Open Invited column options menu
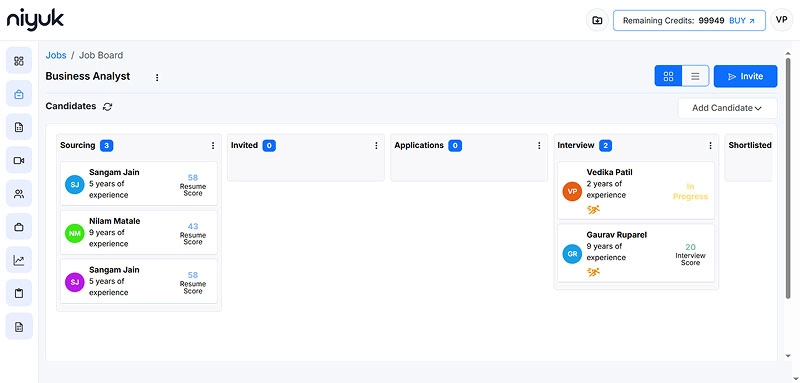Image resolution: width=800 pixels, height=383 pixels. point(376,146)
